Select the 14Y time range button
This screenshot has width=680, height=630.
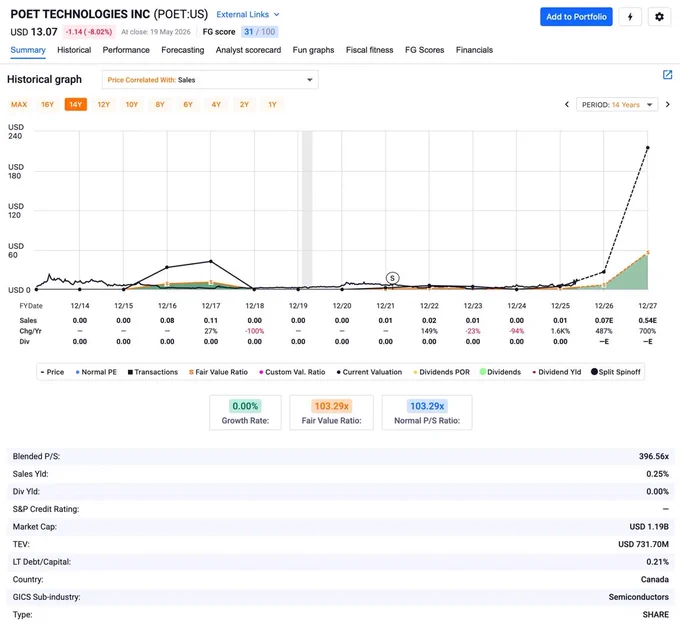pos(75,104)
